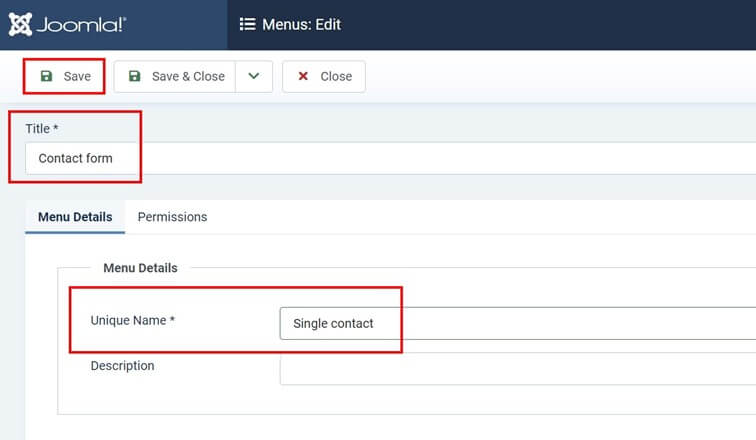Screen dimensions: 756x440
Task: Click the Save button
Action: pyautogui.click(x=64, y=76)
